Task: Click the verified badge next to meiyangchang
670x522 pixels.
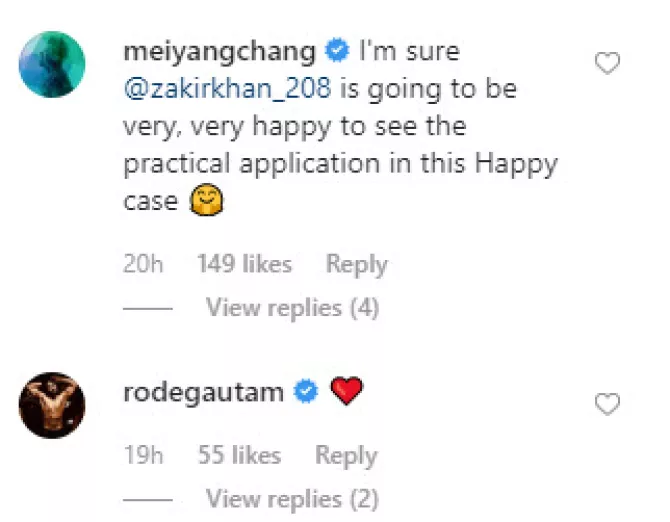Action: point(335,49)
